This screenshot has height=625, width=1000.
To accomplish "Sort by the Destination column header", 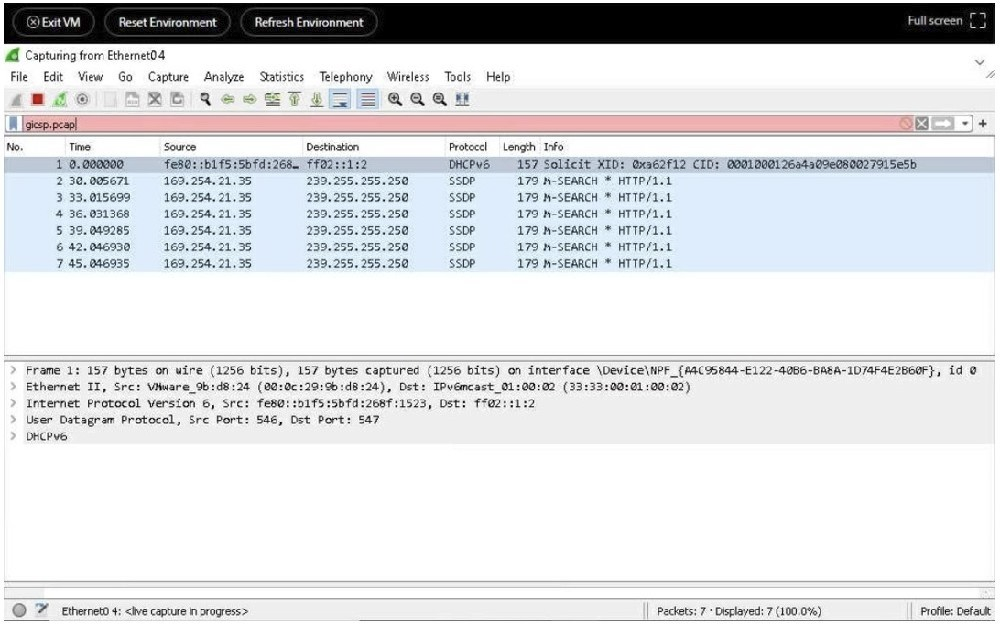I will (373, 147).
